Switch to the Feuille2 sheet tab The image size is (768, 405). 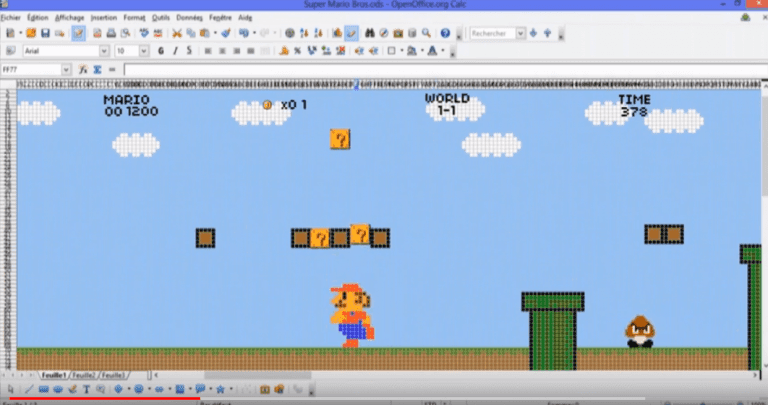point(83,375)
